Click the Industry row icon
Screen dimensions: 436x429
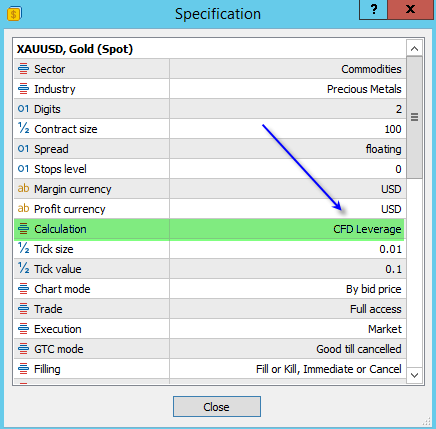tap(23, 89)
